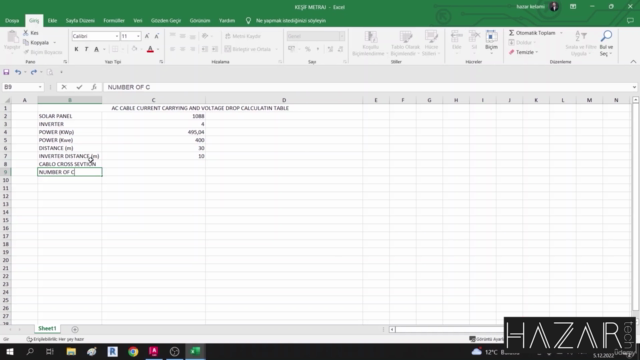The width and height of the screenshot is (640, 360).
Task: Switch to the Görünüm tab
Action: click(x=200, y=20)
